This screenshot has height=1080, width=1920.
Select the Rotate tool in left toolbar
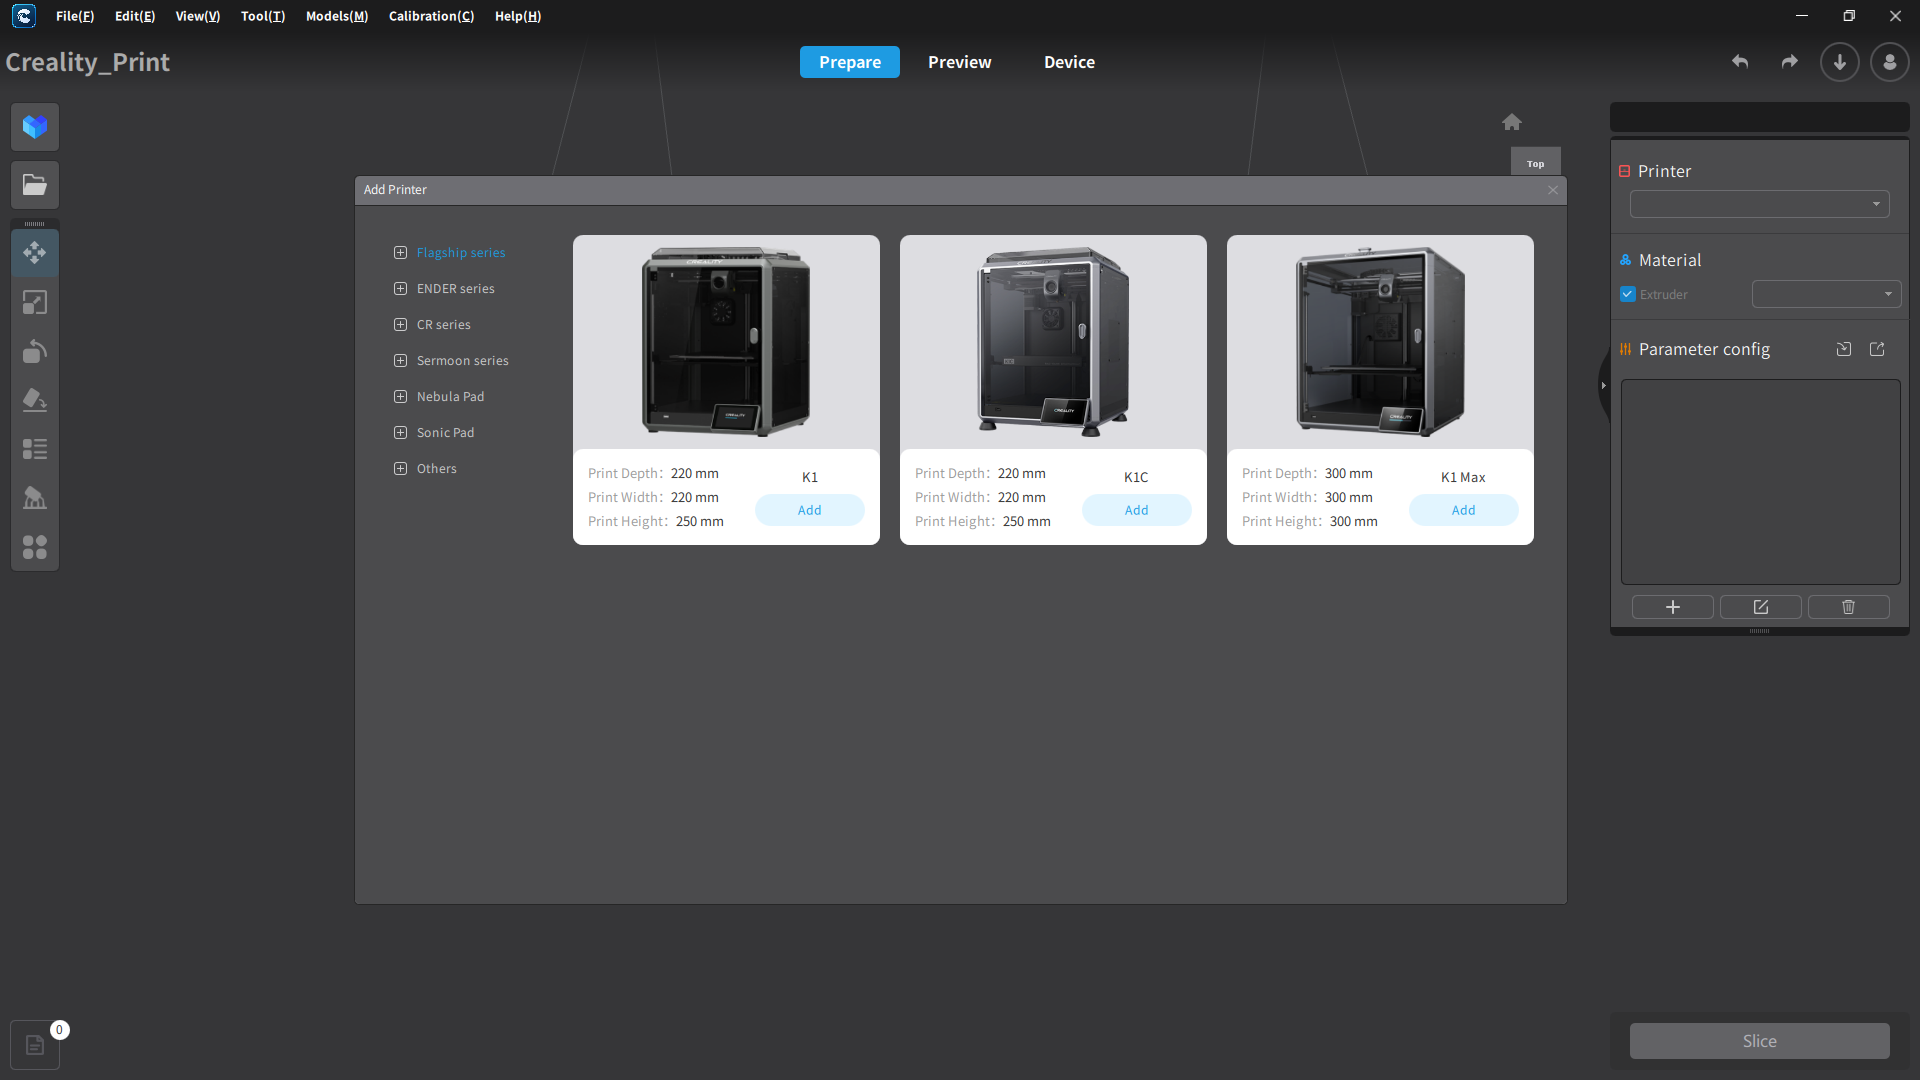35,351
